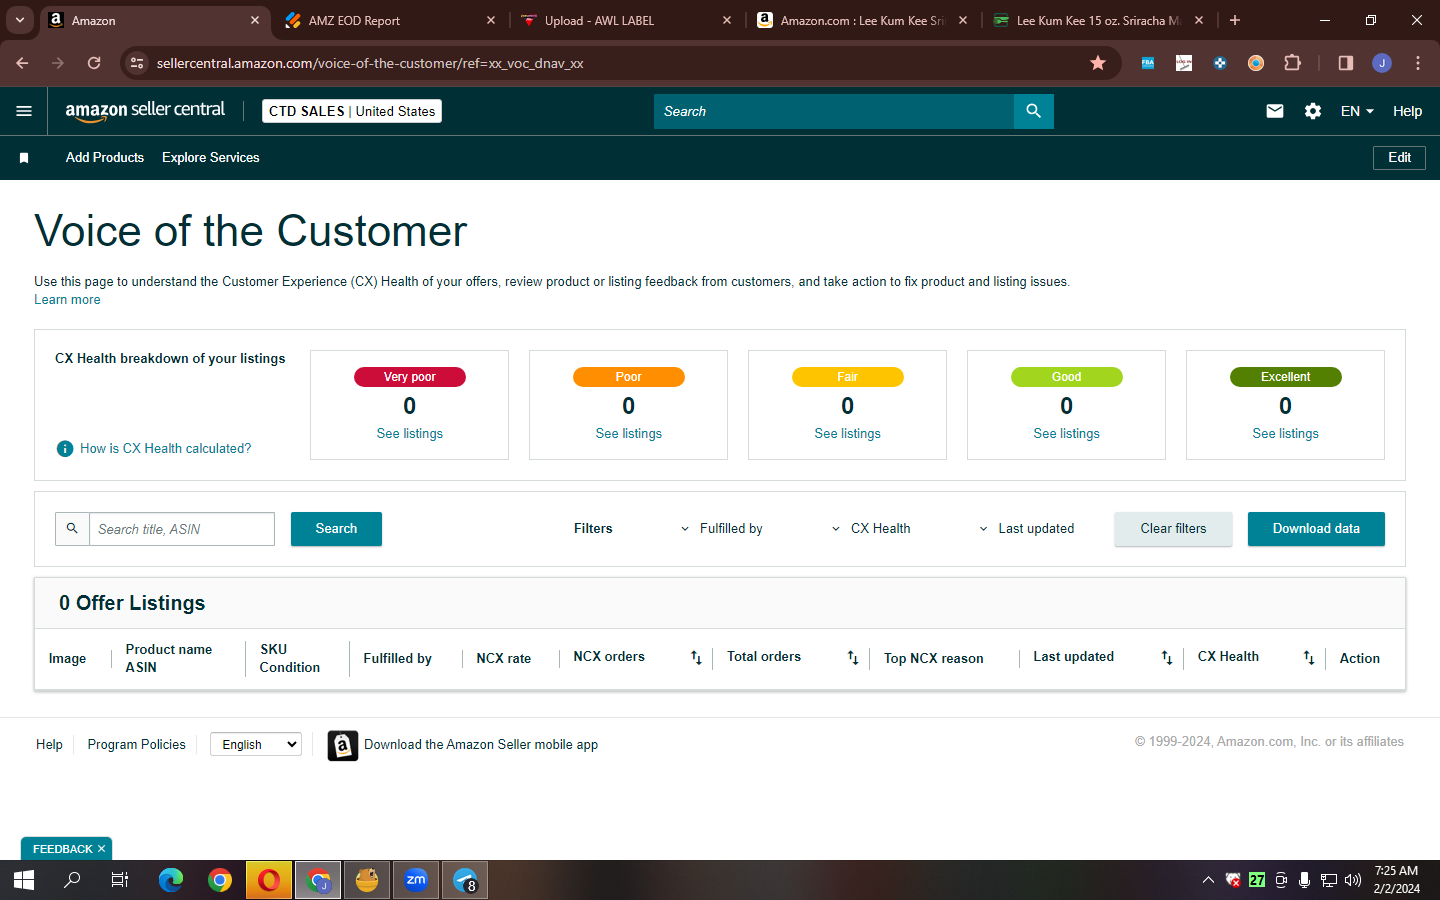Open the Seller Central hamburger menu
1440x900 pixels.
click(x=24, y=111)
